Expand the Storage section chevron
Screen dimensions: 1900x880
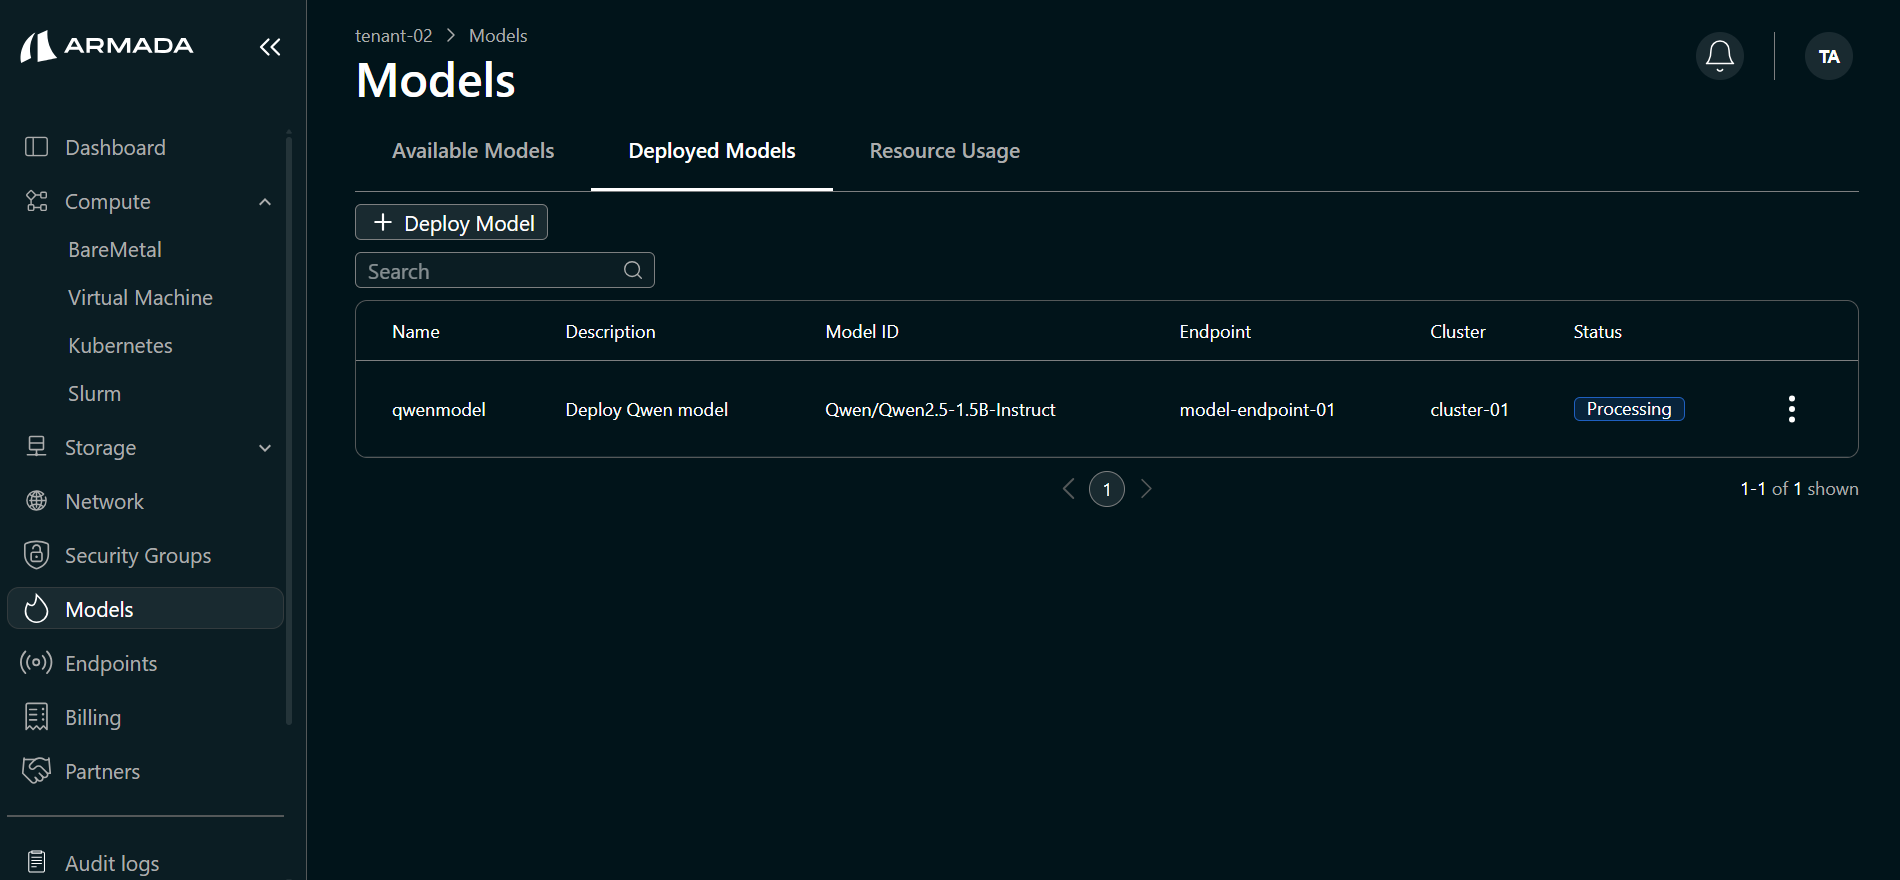tap(265, 448)
